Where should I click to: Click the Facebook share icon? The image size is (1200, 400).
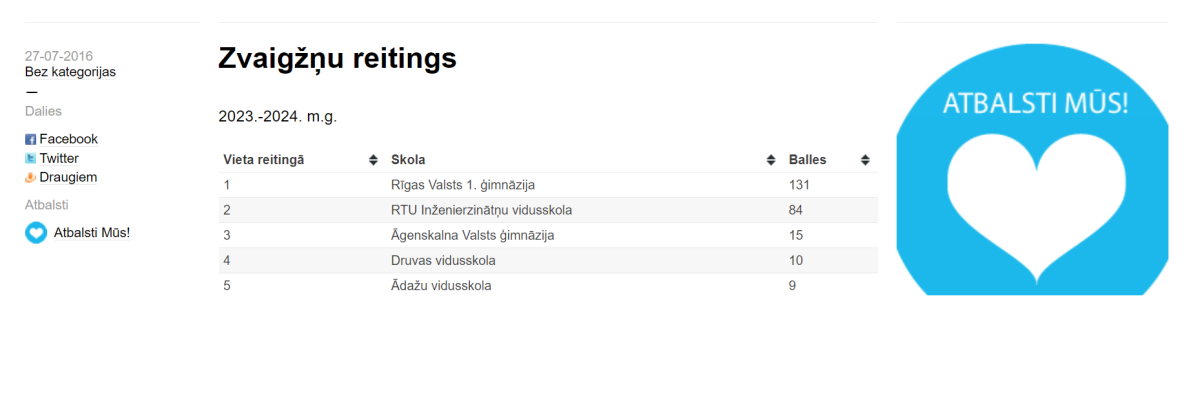[30, 140]
